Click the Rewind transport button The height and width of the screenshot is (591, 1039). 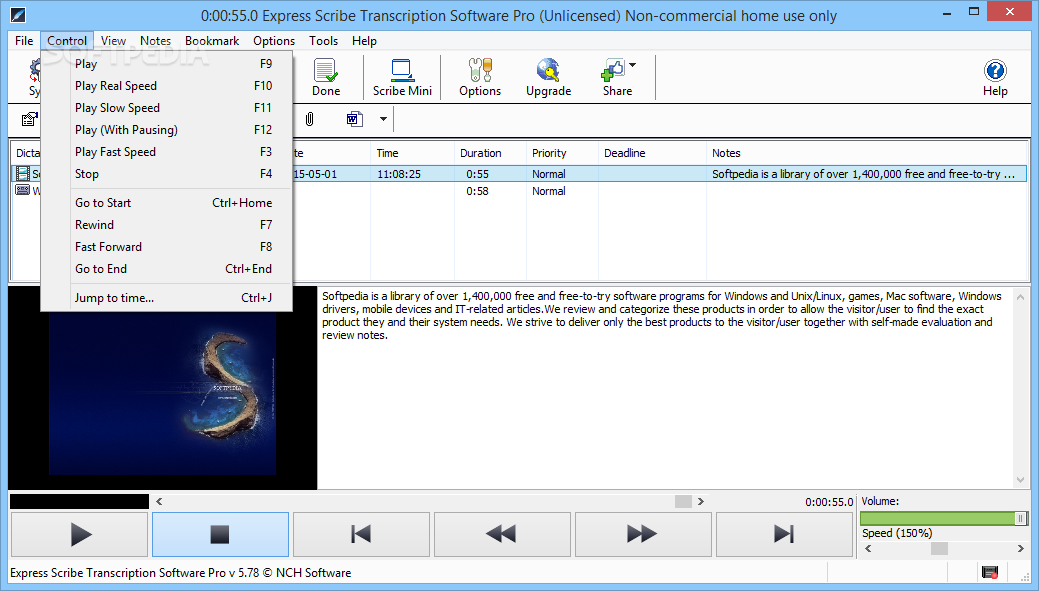(502, 534)
